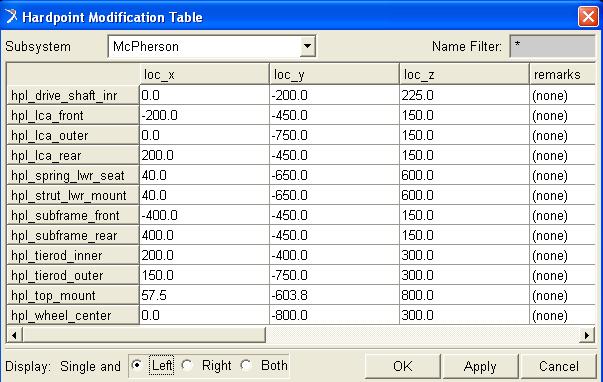
Task: Click loc_z cell 800.0 of hpl_top_mount
Action: click(465, 295)
